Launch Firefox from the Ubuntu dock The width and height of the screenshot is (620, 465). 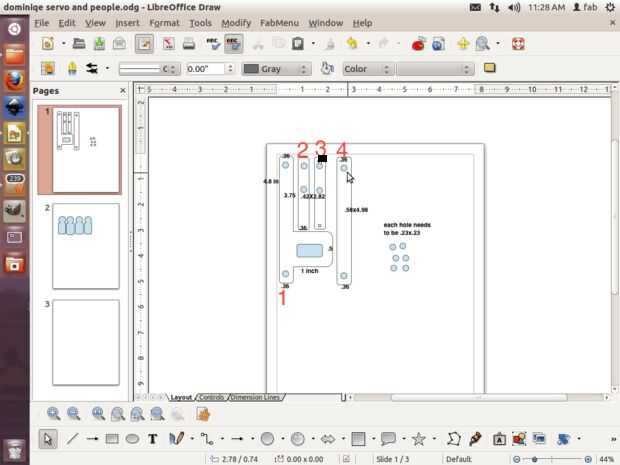point(14,82)
